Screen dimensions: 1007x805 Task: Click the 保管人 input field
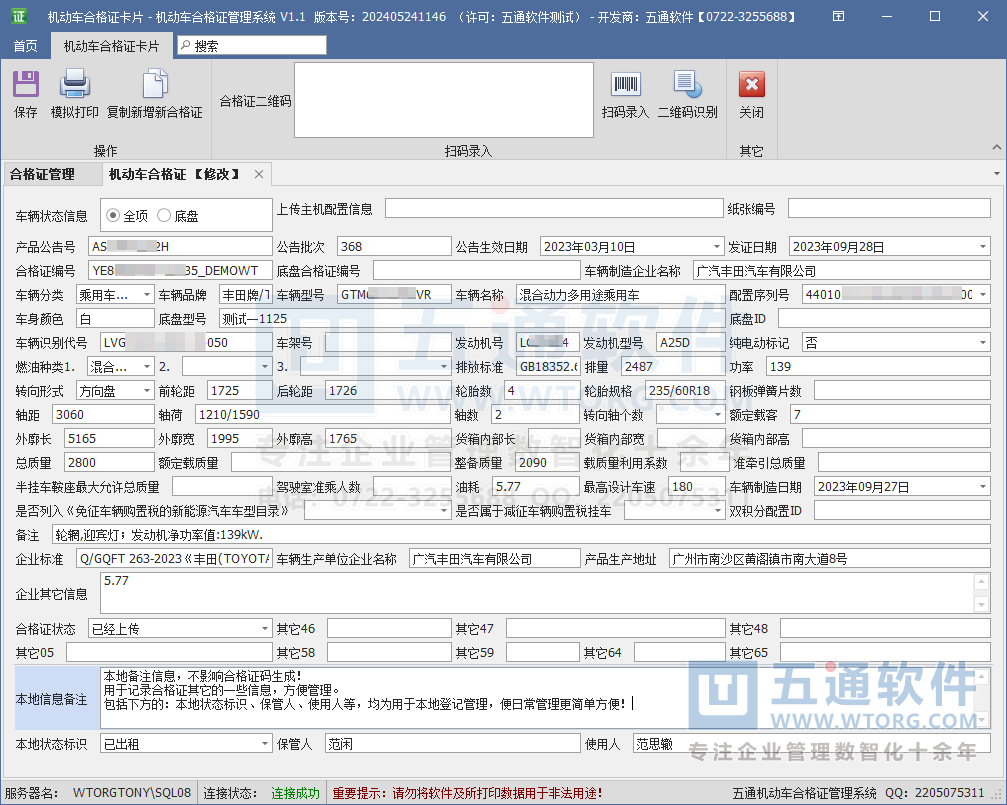point(452,744)
